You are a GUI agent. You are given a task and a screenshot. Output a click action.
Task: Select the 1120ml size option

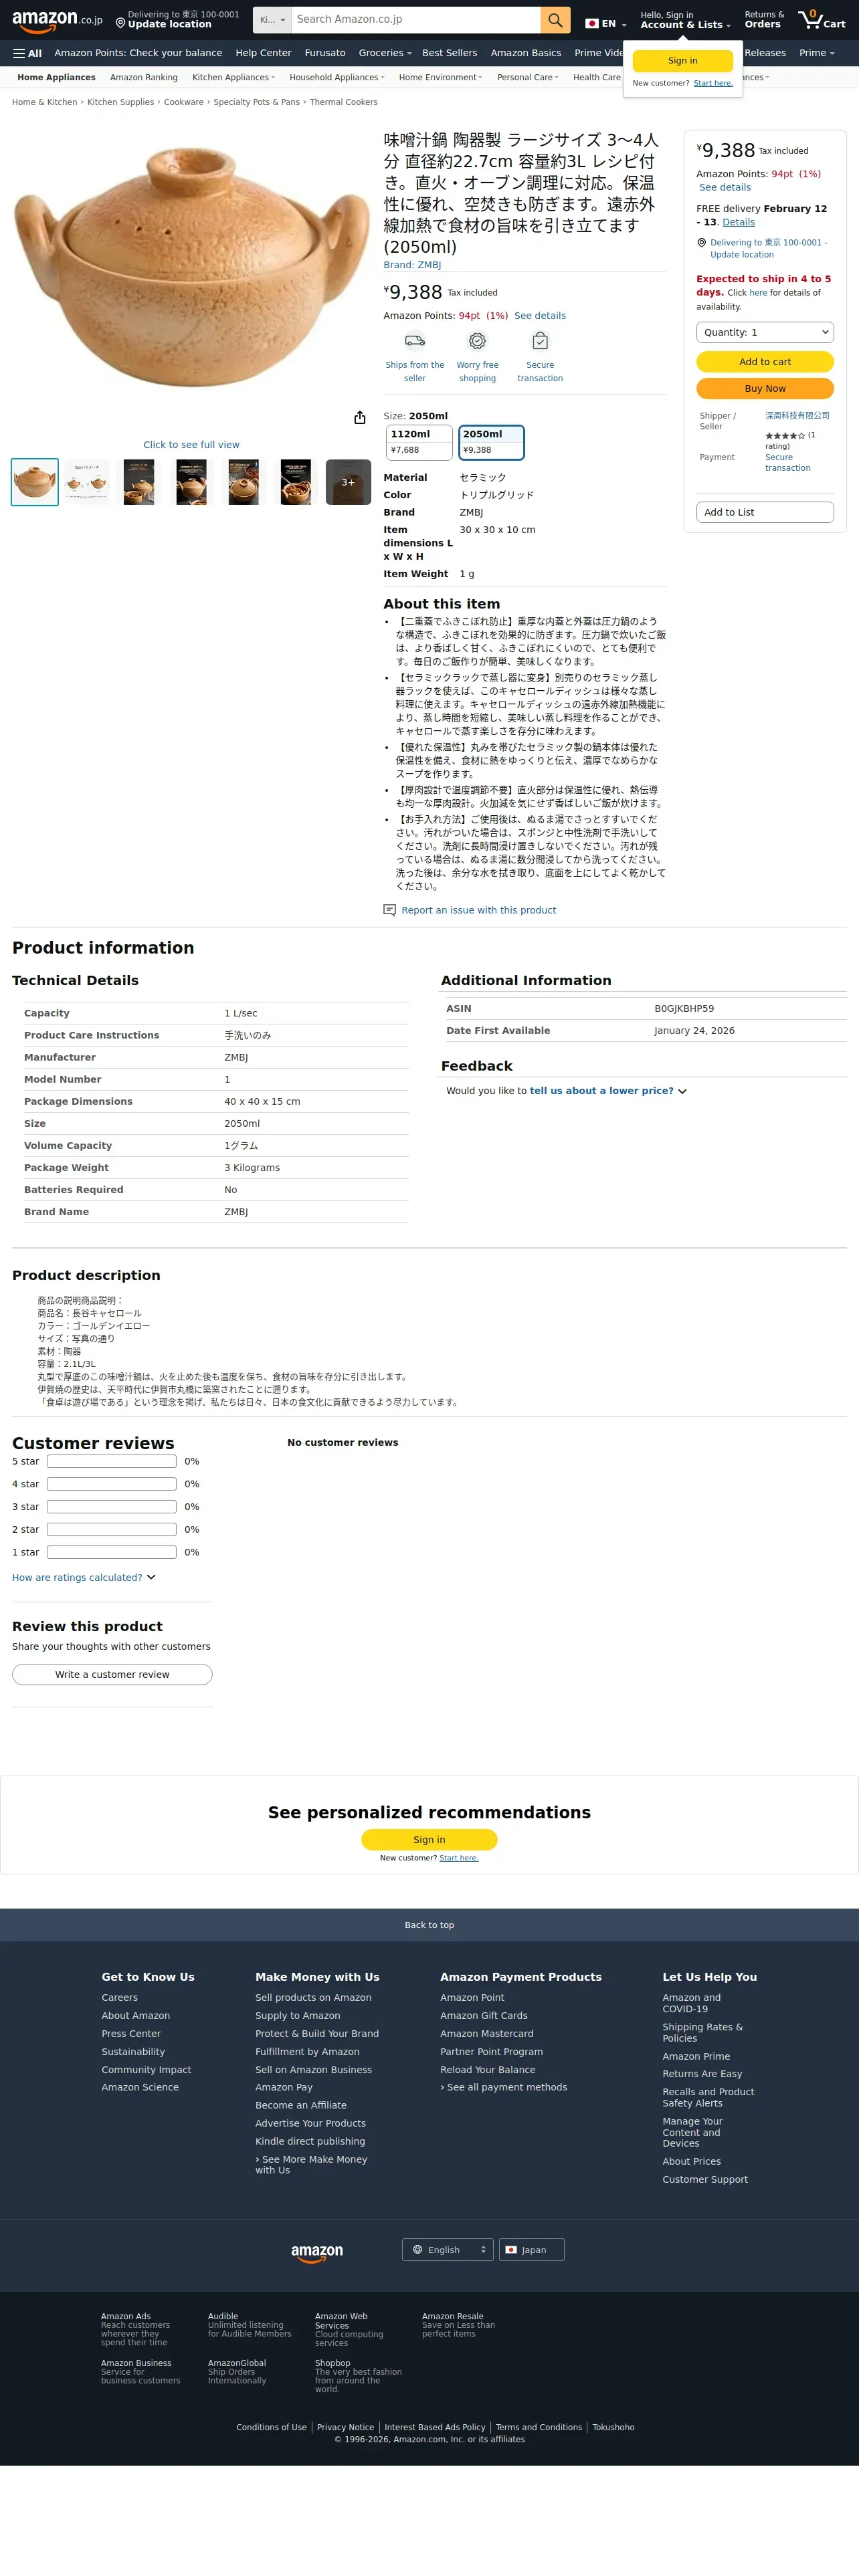click(419, 442)
